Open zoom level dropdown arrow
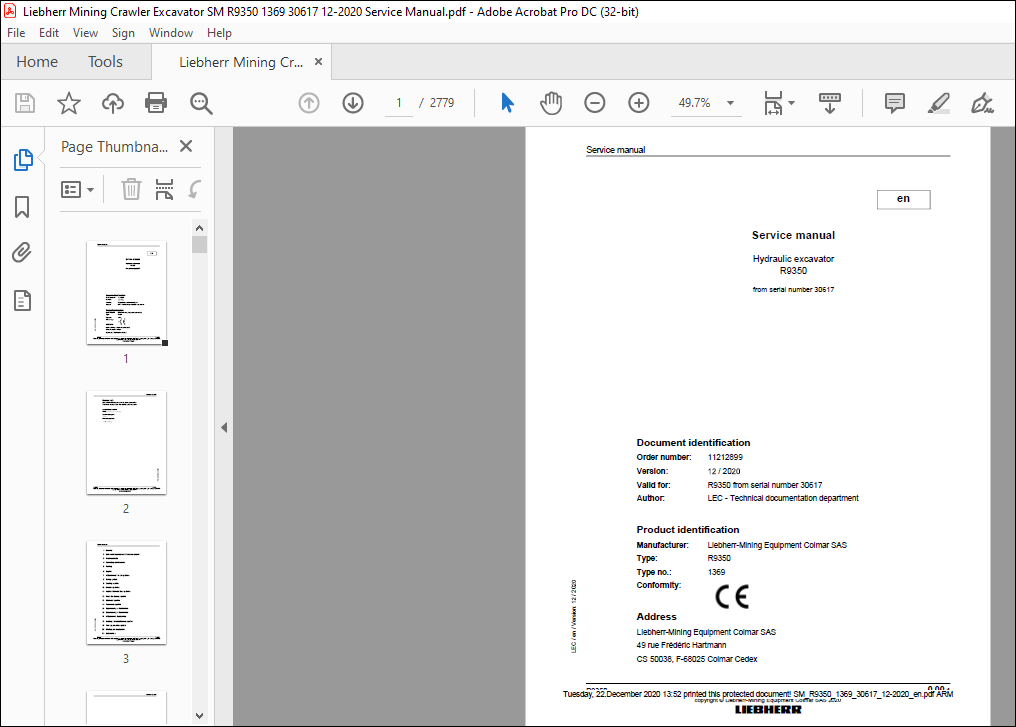 click(730, 103)
